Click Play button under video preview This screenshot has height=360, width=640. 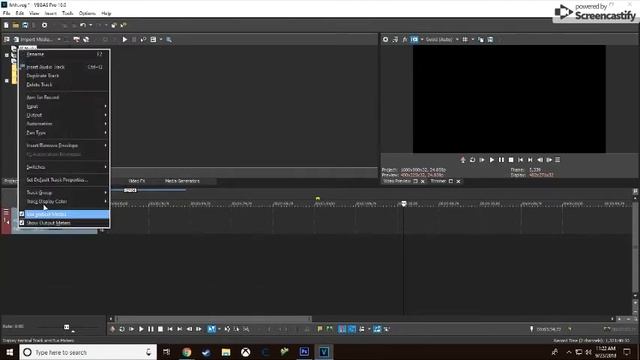coord(492,160)
